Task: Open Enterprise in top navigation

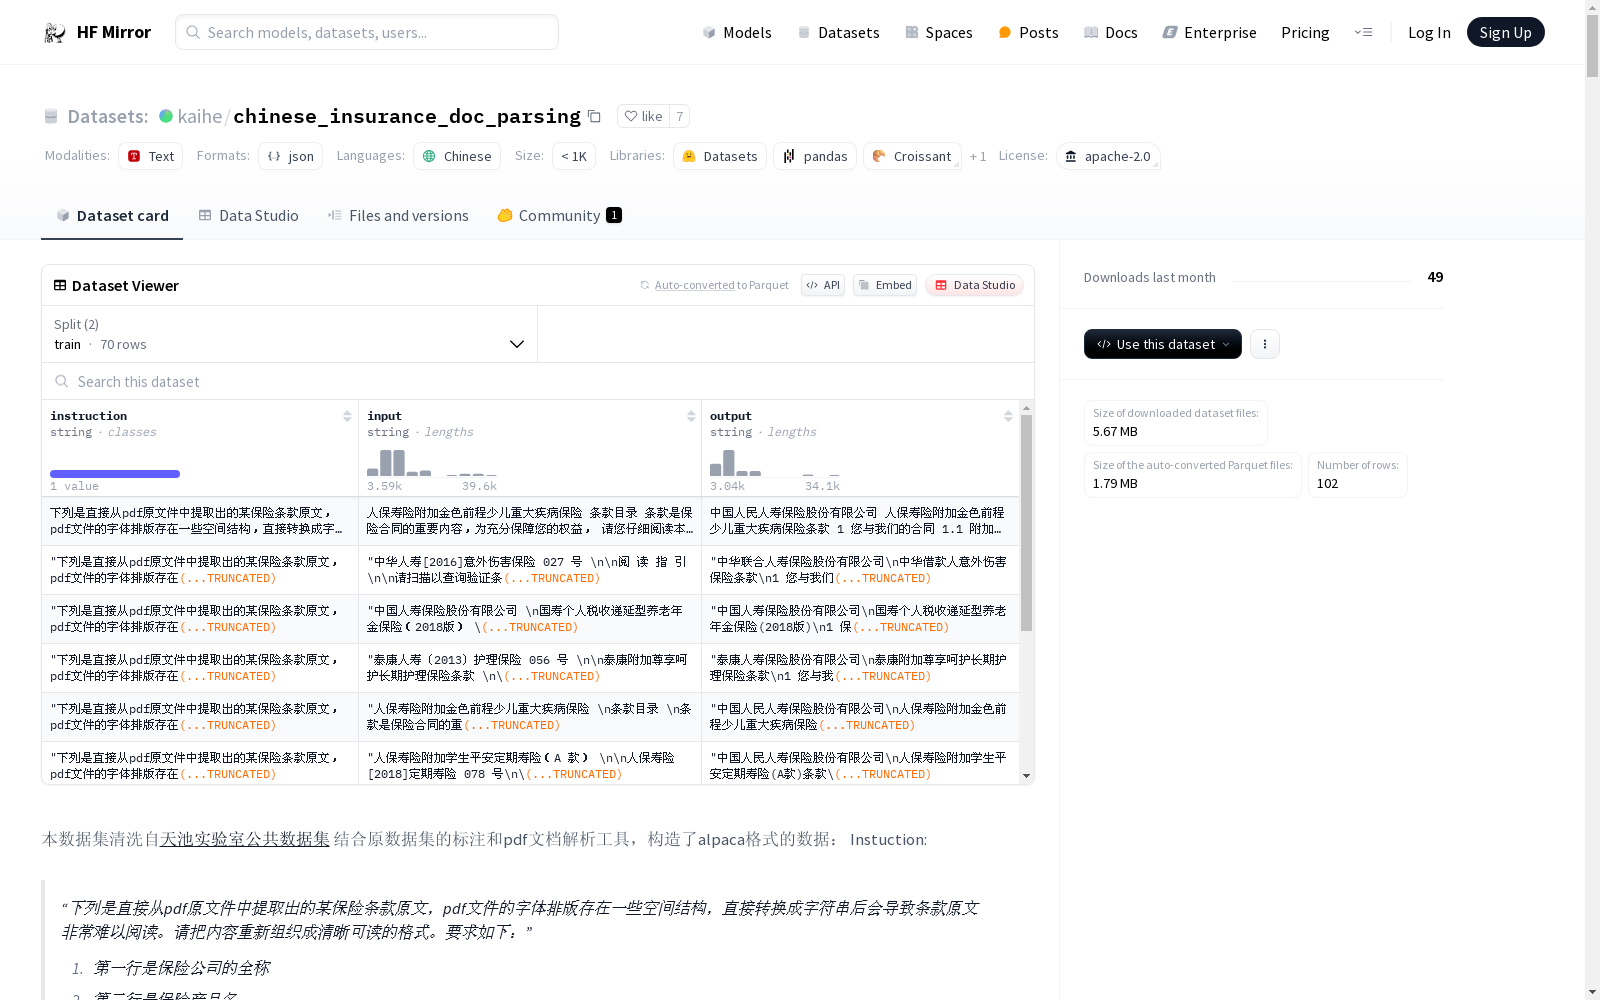Action: coord(1209,32)
